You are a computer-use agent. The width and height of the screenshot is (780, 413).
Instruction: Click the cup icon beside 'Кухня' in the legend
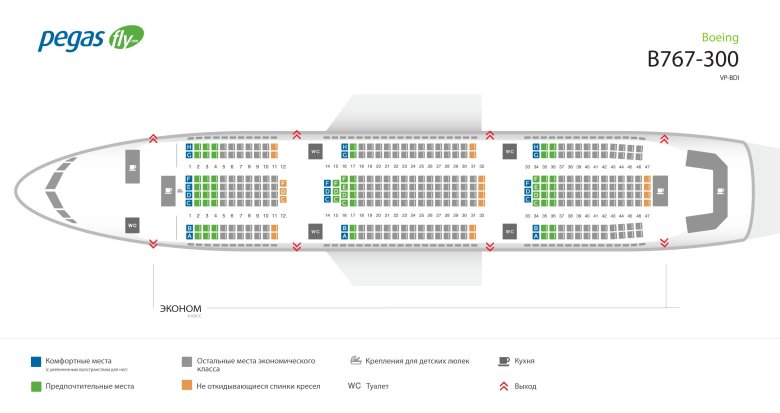[503, 360]
